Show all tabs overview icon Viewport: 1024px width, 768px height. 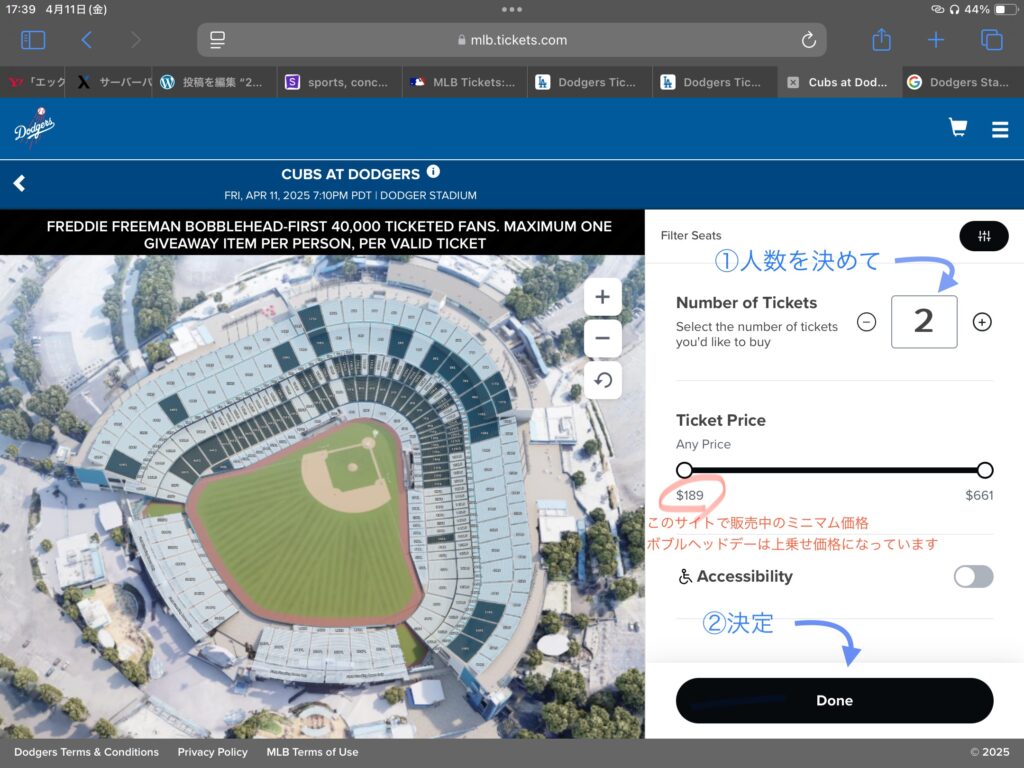991,40
